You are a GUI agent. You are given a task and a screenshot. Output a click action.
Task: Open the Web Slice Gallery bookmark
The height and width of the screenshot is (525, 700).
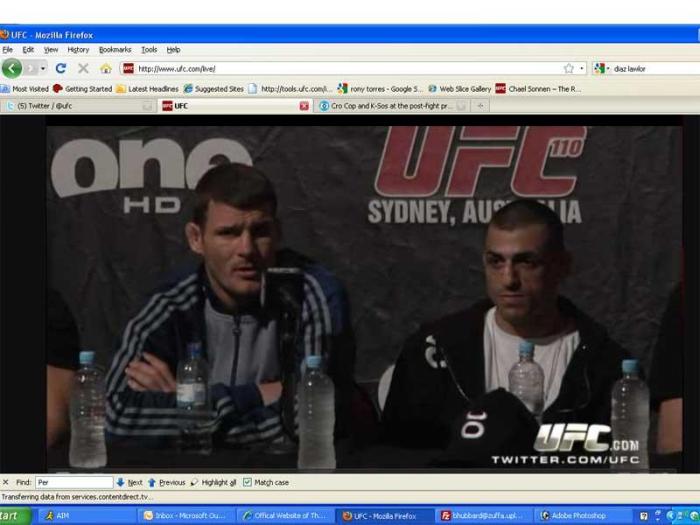point(459,89)
